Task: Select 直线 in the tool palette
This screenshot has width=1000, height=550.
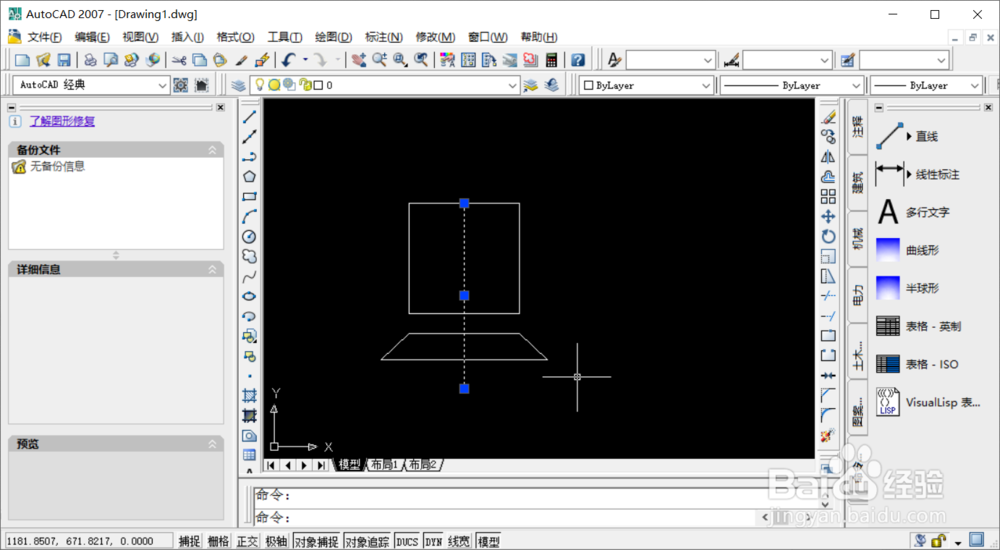Action: [908, 136]
